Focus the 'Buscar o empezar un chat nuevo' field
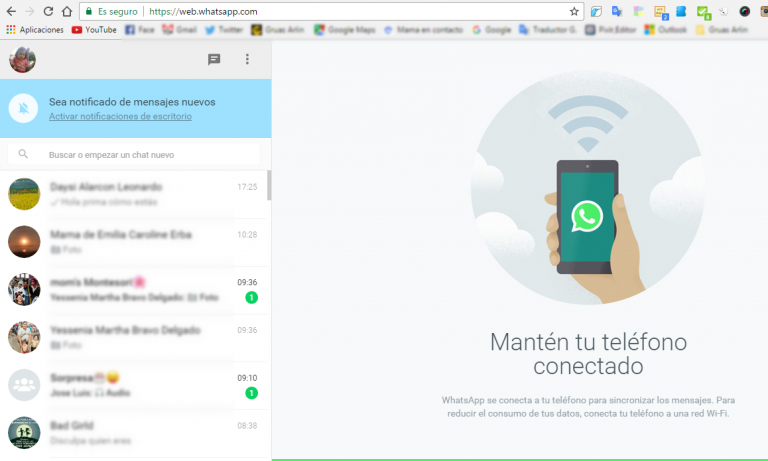 [134, 155]
